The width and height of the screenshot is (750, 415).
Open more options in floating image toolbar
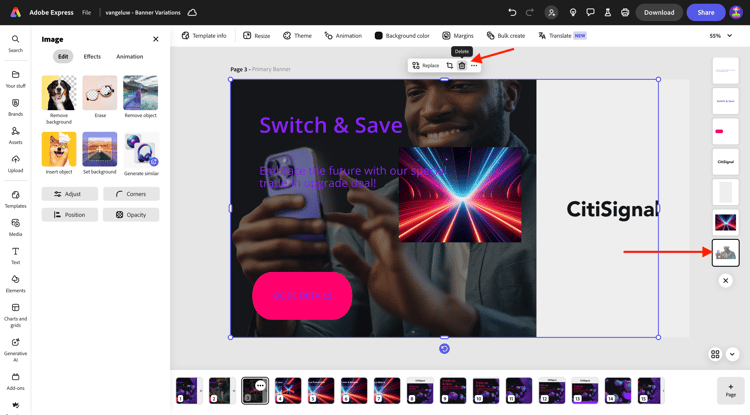(474, 66)
